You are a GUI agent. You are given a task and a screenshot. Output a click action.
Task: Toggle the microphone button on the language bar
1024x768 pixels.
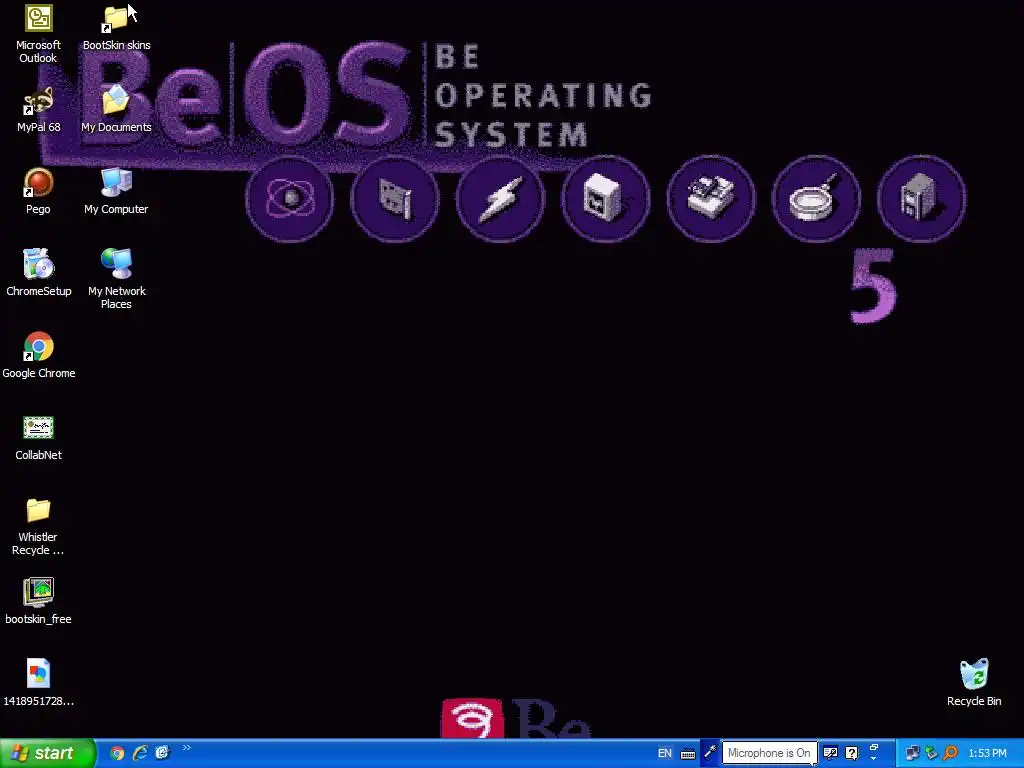(710, 753)
